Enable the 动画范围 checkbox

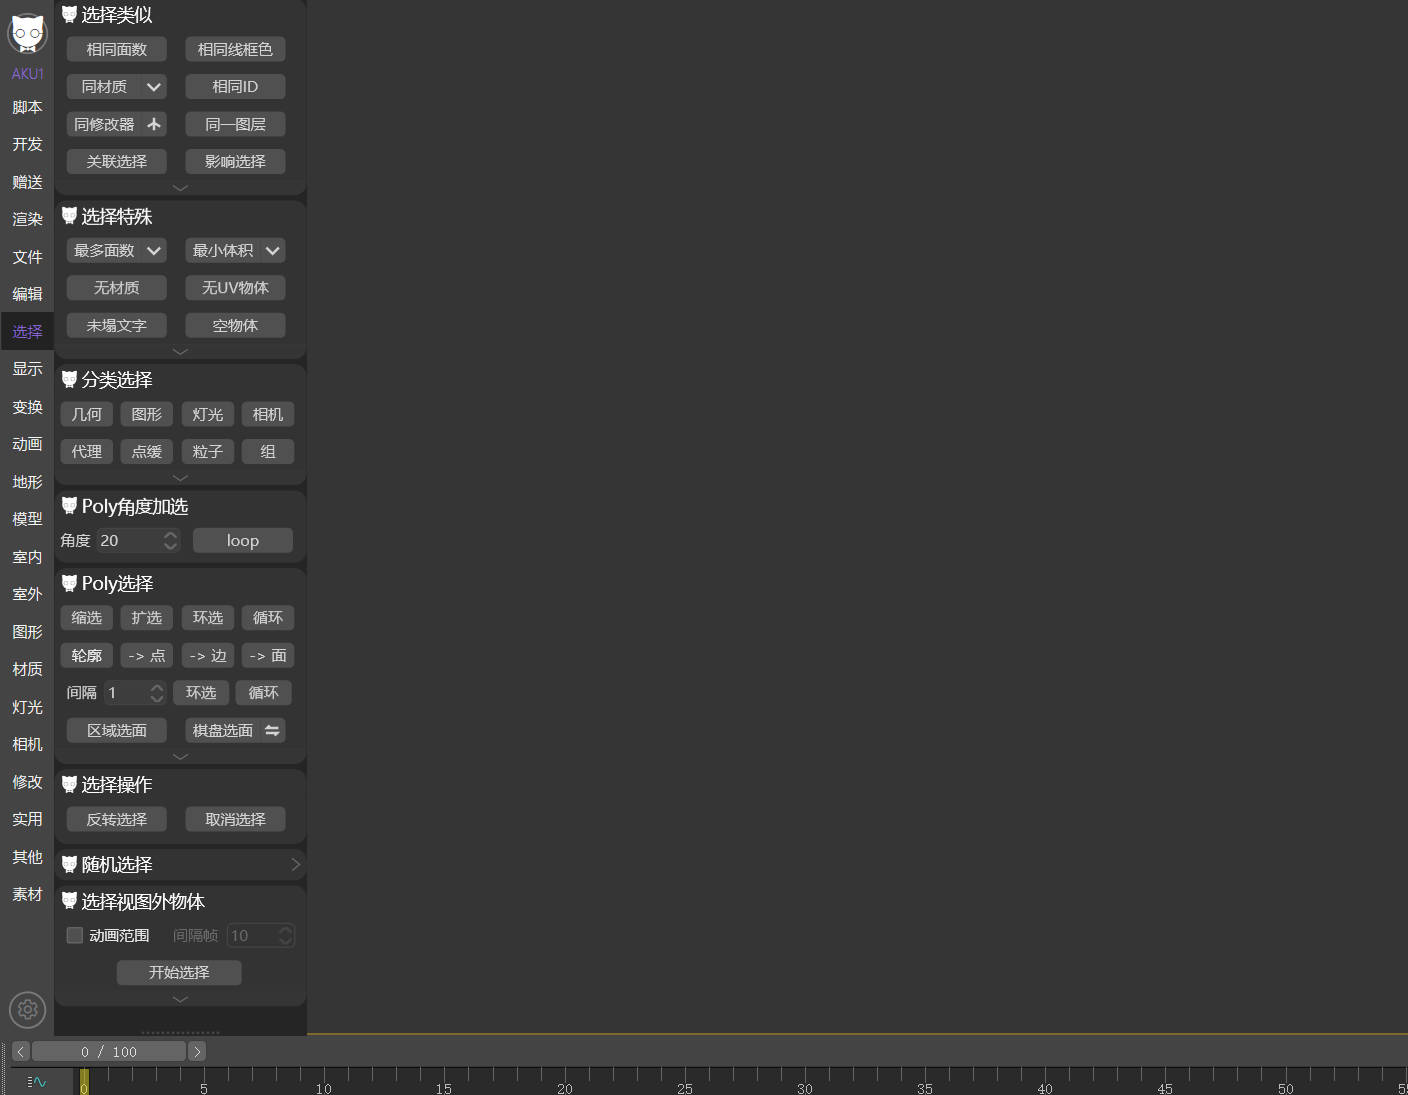[75, 935]
